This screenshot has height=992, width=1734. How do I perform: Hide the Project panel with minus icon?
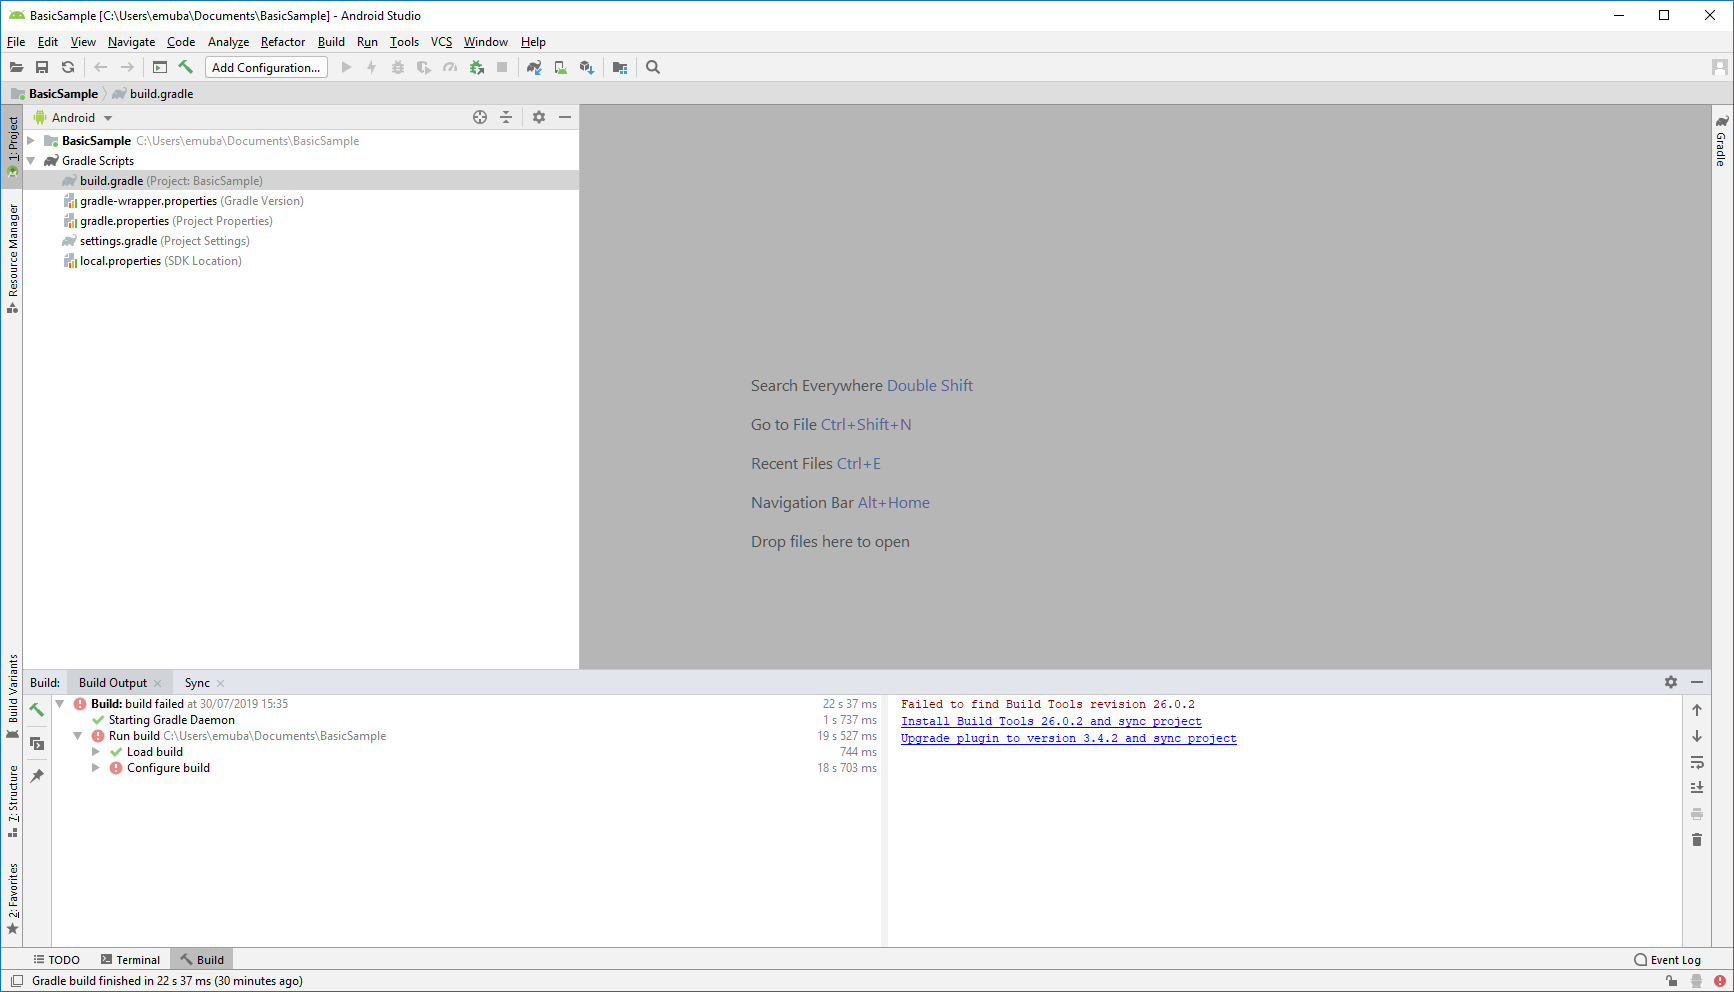coord(565,117)
